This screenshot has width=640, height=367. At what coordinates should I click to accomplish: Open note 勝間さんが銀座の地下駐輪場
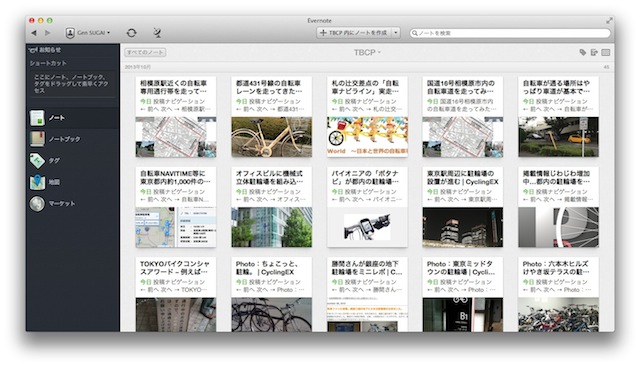point(367,294)
